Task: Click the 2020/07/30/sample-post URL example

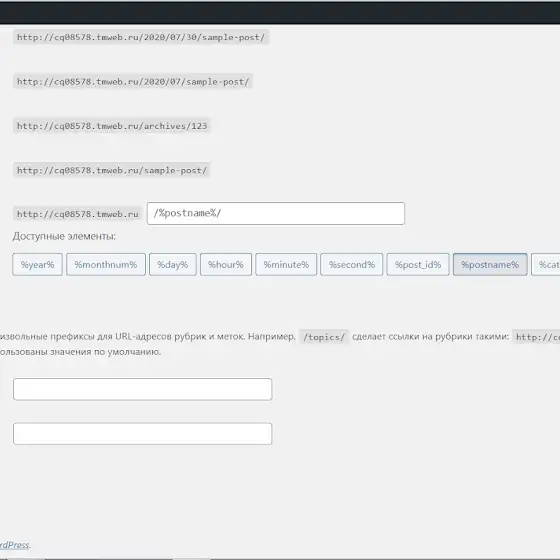Action: (x=141, y=37)
